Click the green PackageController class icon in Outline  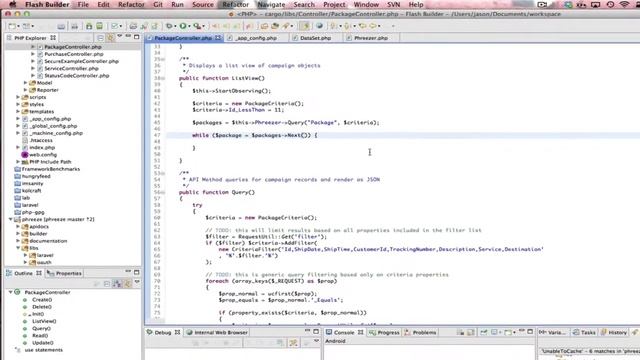pyautogui.click(x=18, y=292)
